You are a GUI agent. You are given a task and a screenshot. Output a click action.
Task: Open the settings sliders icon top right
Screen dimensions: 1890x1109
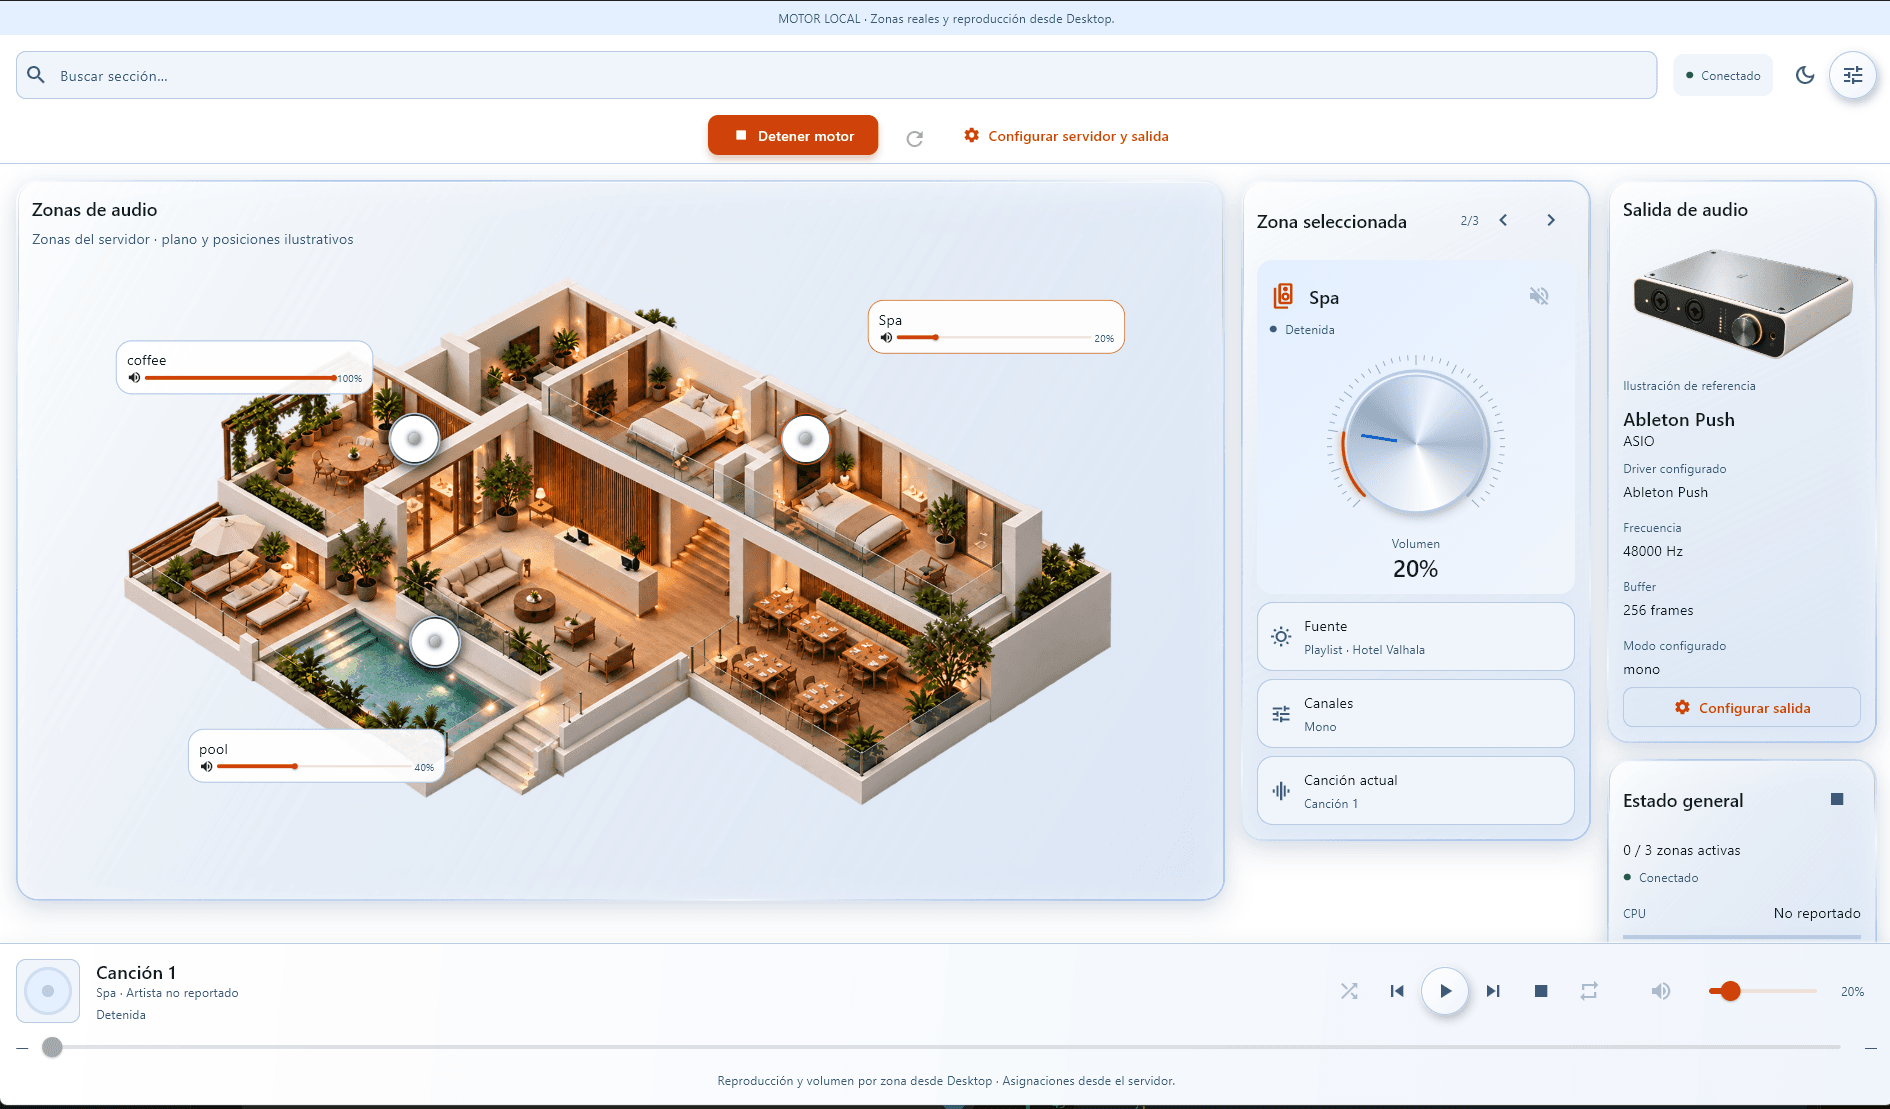(1853, 75)
